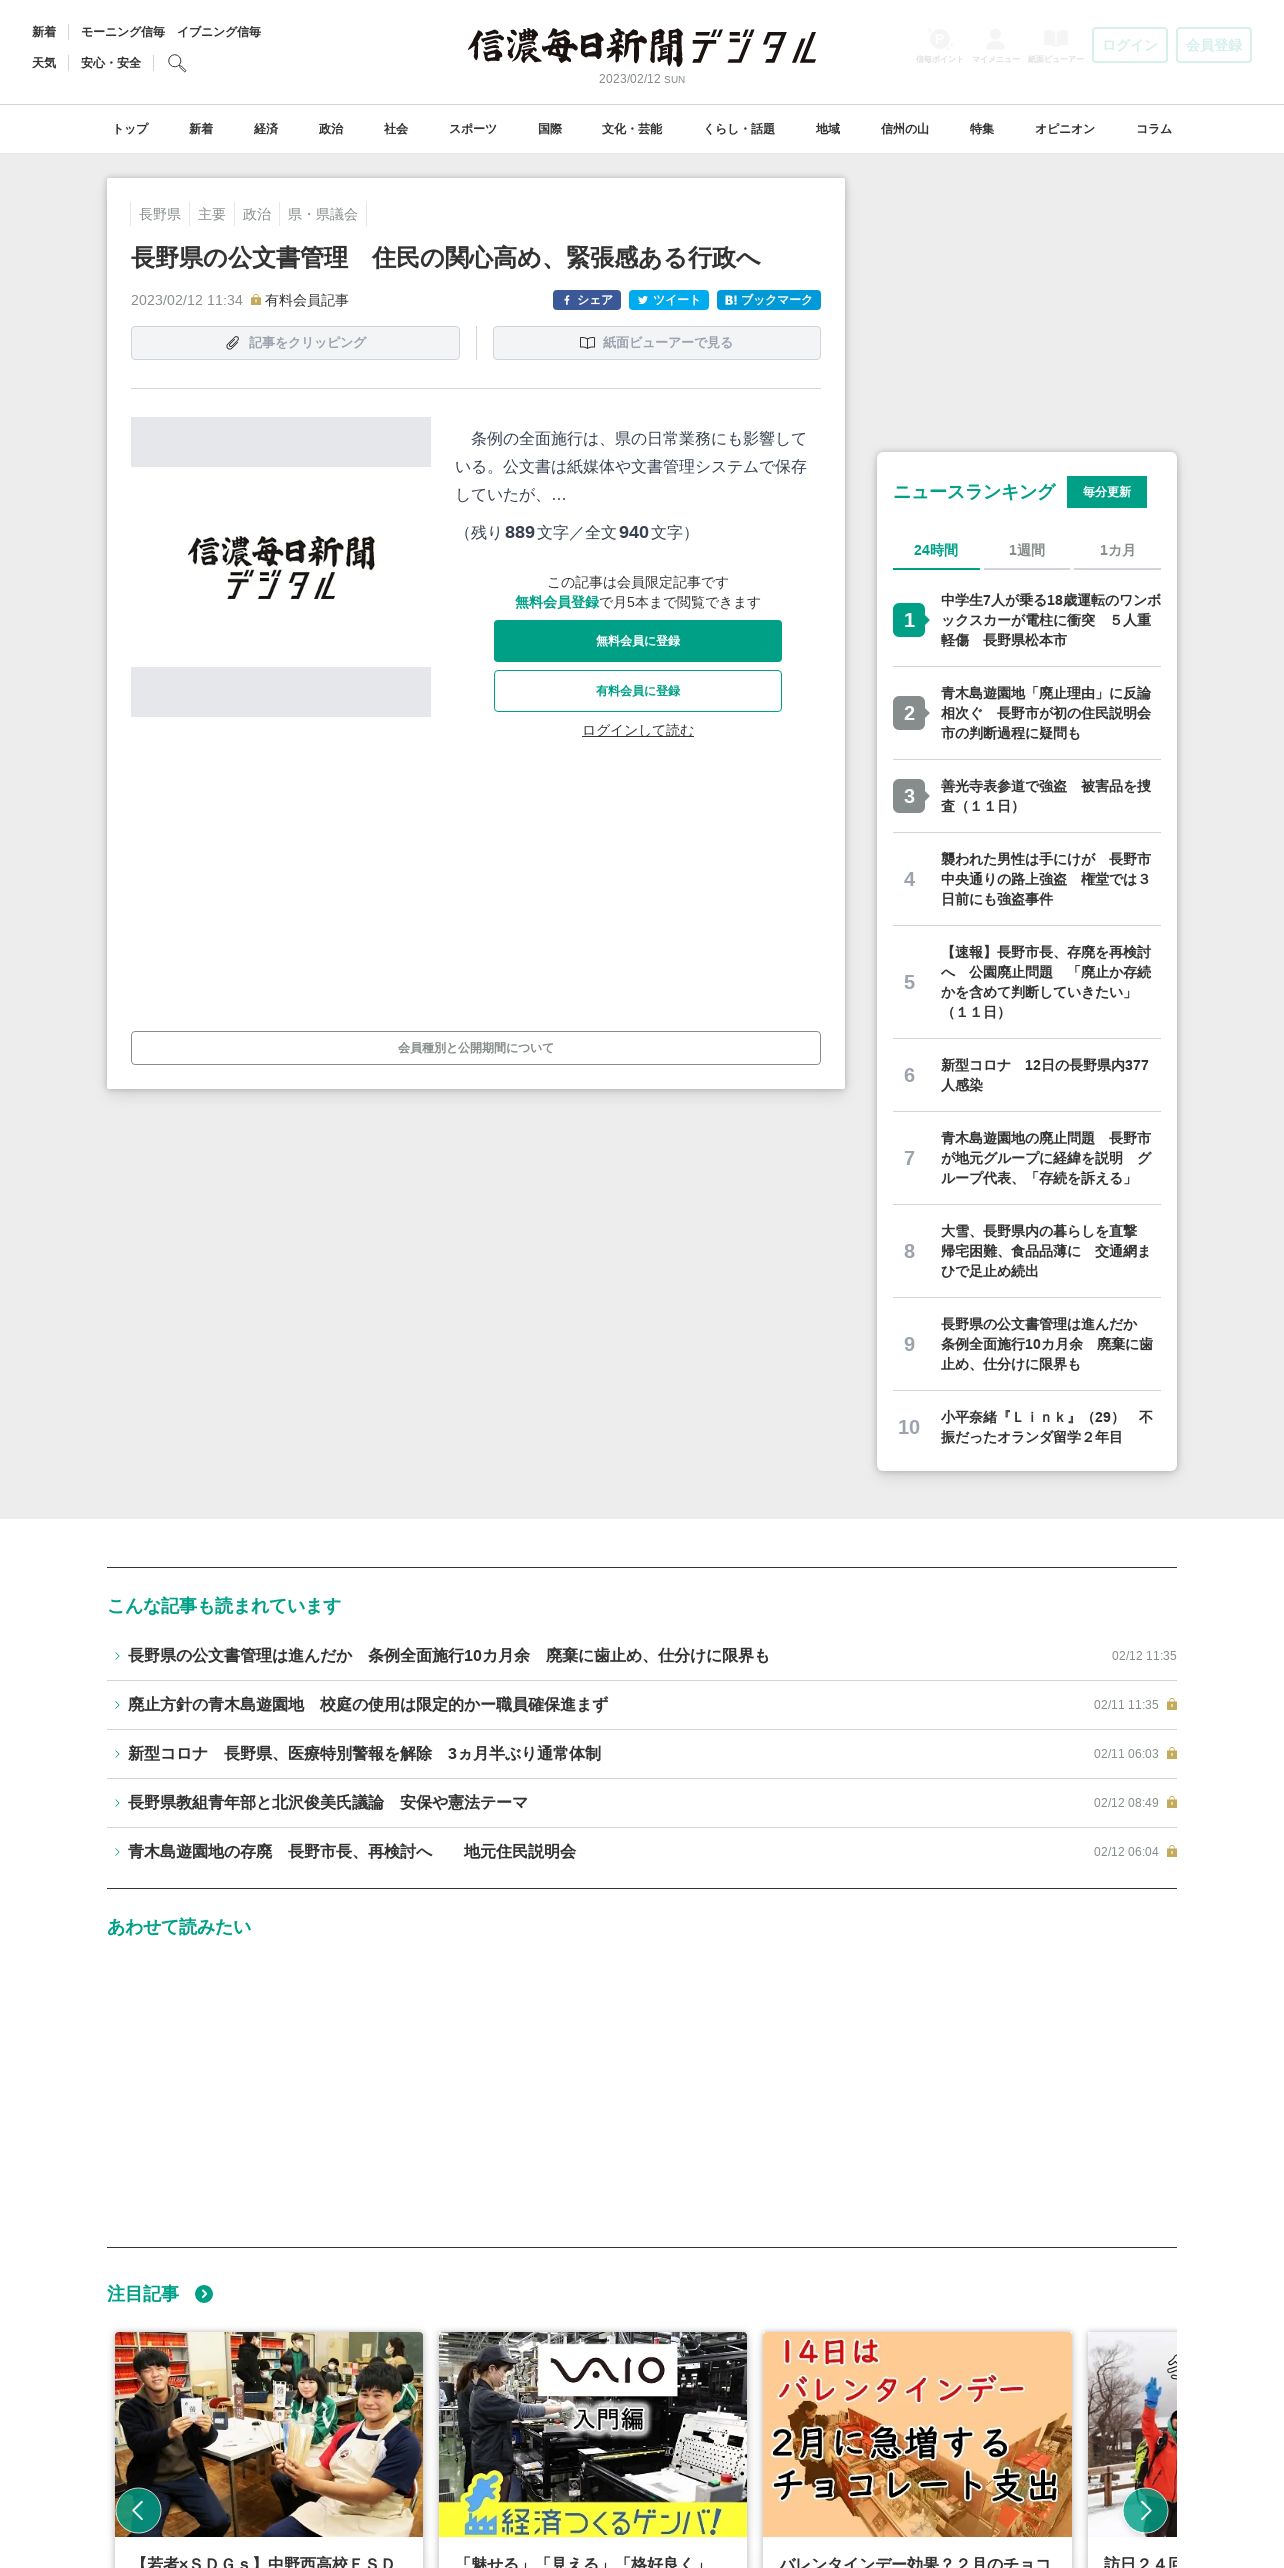The width and height of the screenshot is (1284, 2568).
Task: Select the 長野県 article tag
Action: [x=160, y=214]
